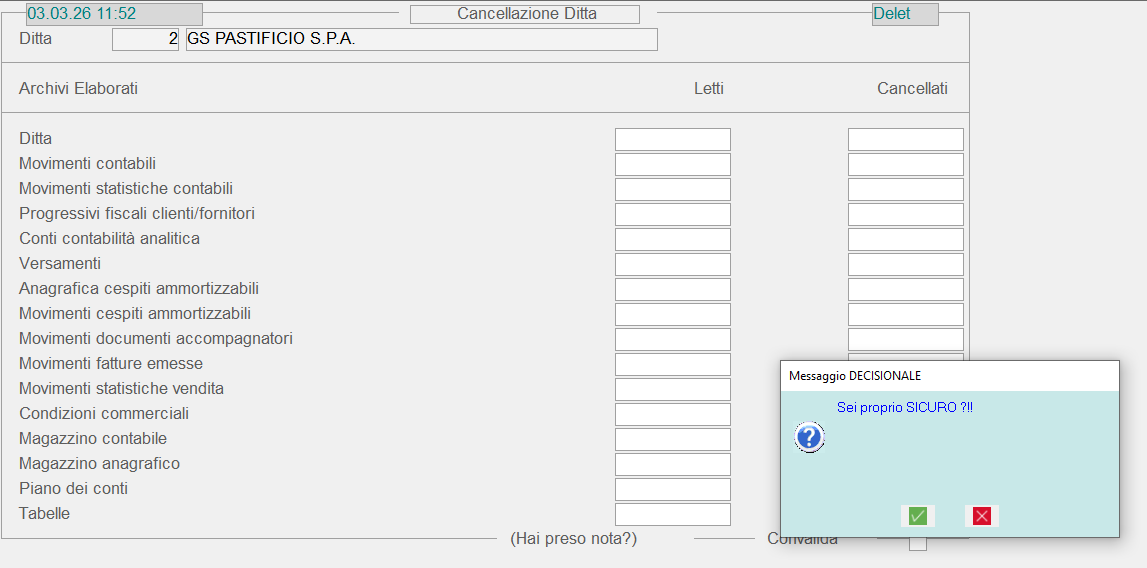The width and height of the screenshot is (1147, 568).
Task: Confirm deletion with the green checkmark
Action: 917,516
